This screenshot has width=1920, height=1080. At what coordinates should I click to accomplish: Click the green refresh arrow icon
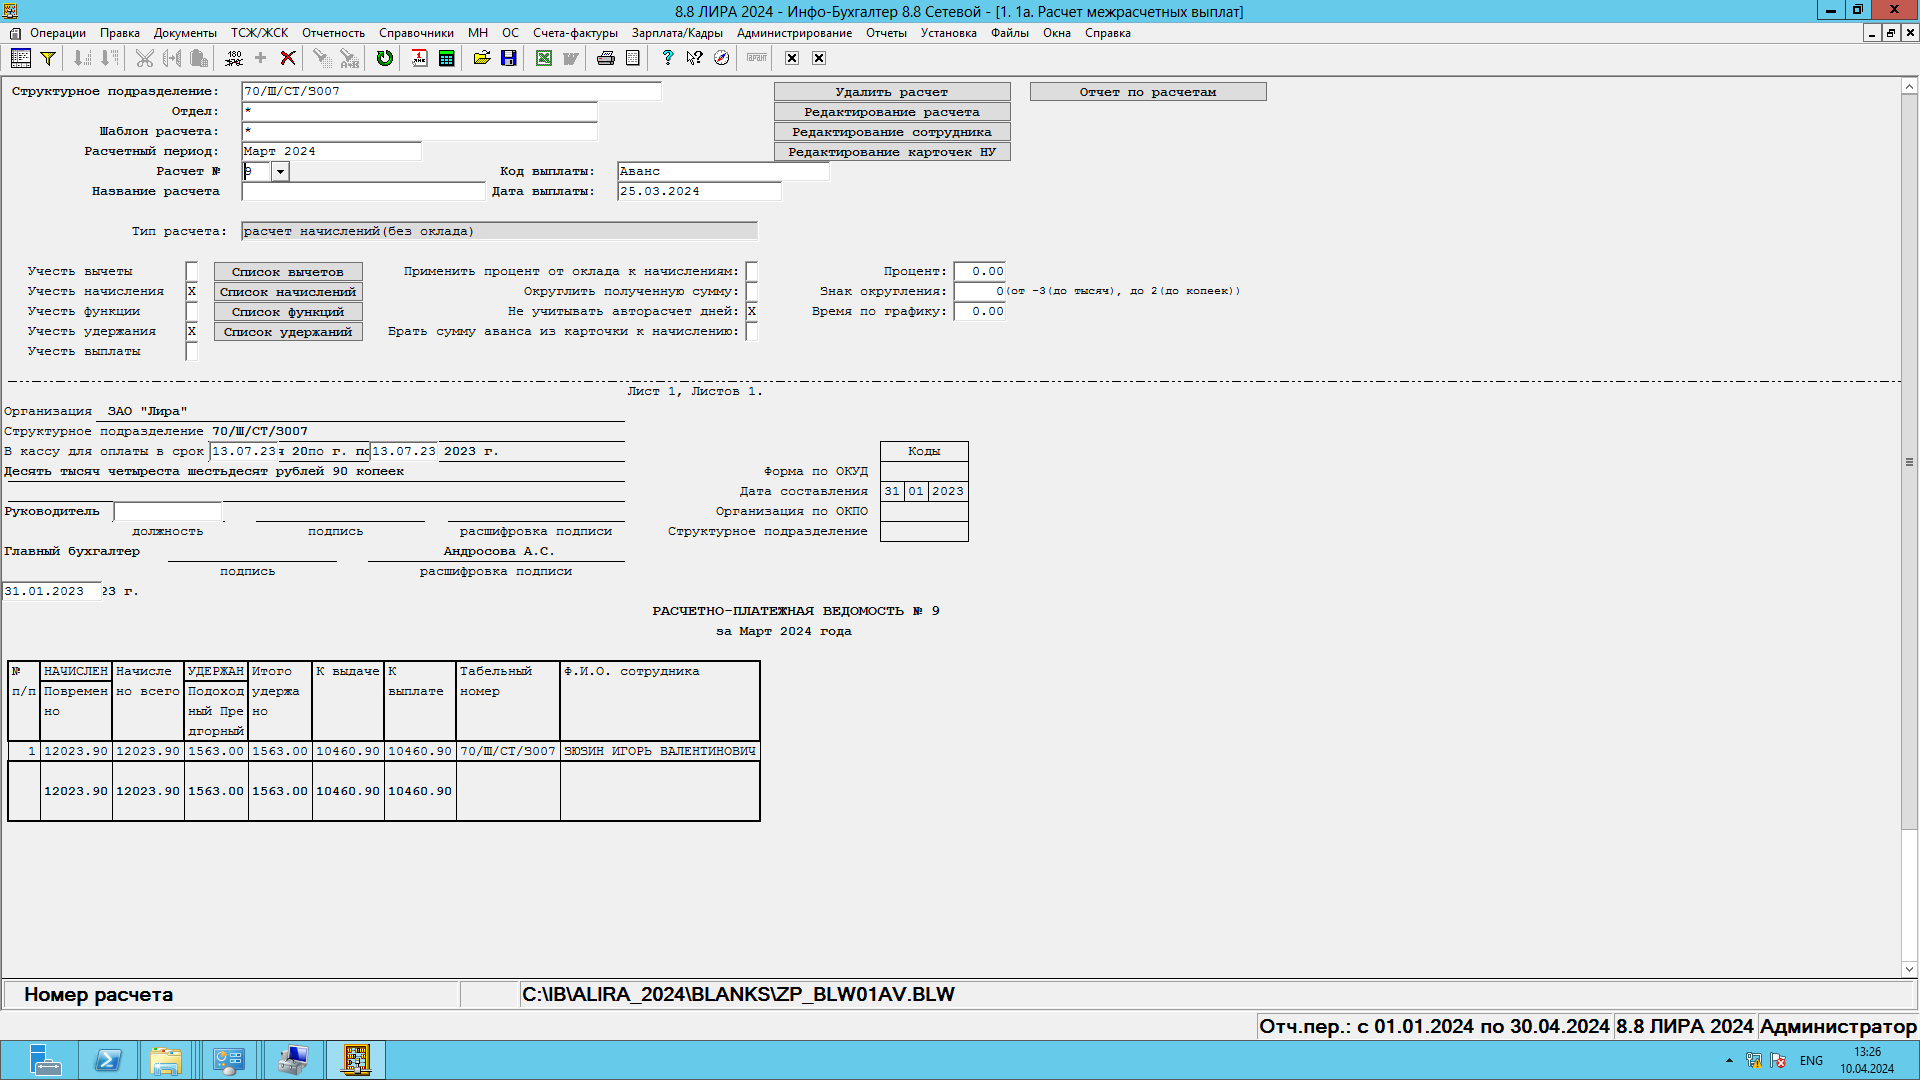tap(384, 58)
